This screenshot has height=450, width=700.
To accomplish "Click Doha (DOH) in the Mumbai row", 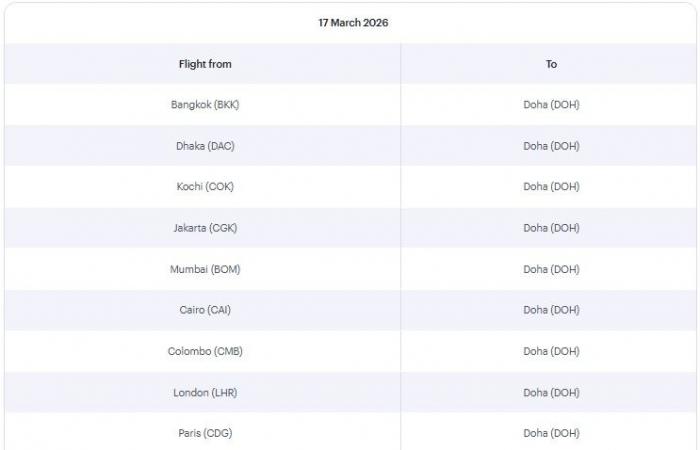I will pos(551,269).
